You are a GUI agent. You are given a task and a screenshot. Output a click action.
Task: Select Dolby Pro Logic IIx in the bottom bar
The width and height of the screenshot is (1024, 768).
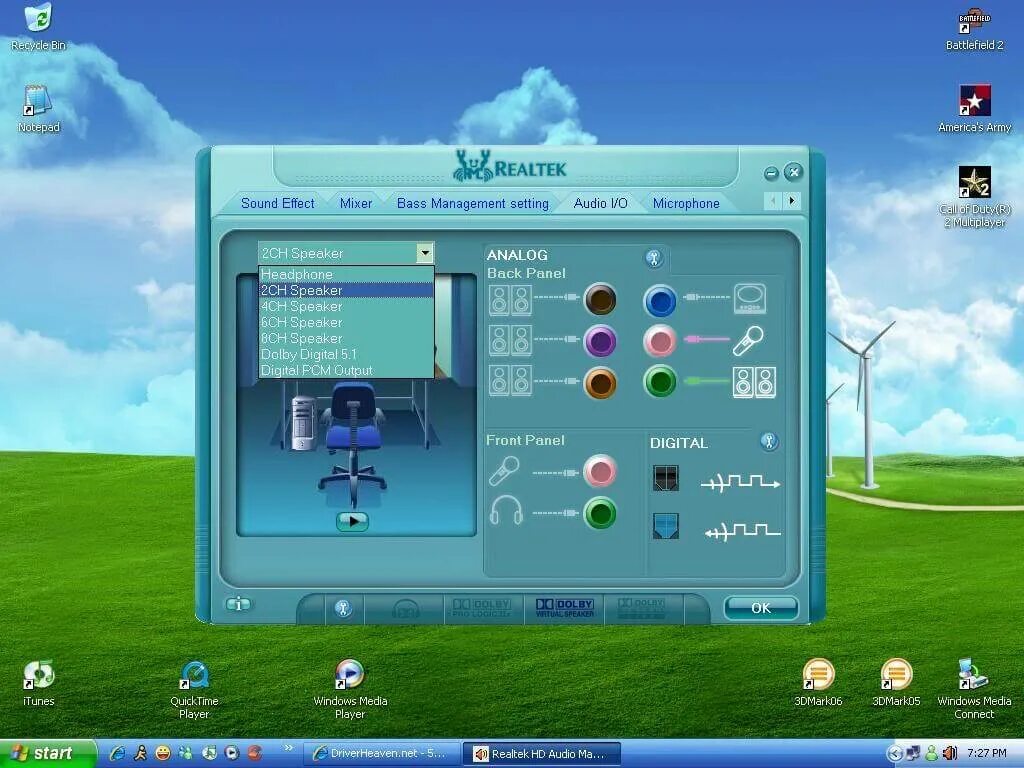[482, 608]
